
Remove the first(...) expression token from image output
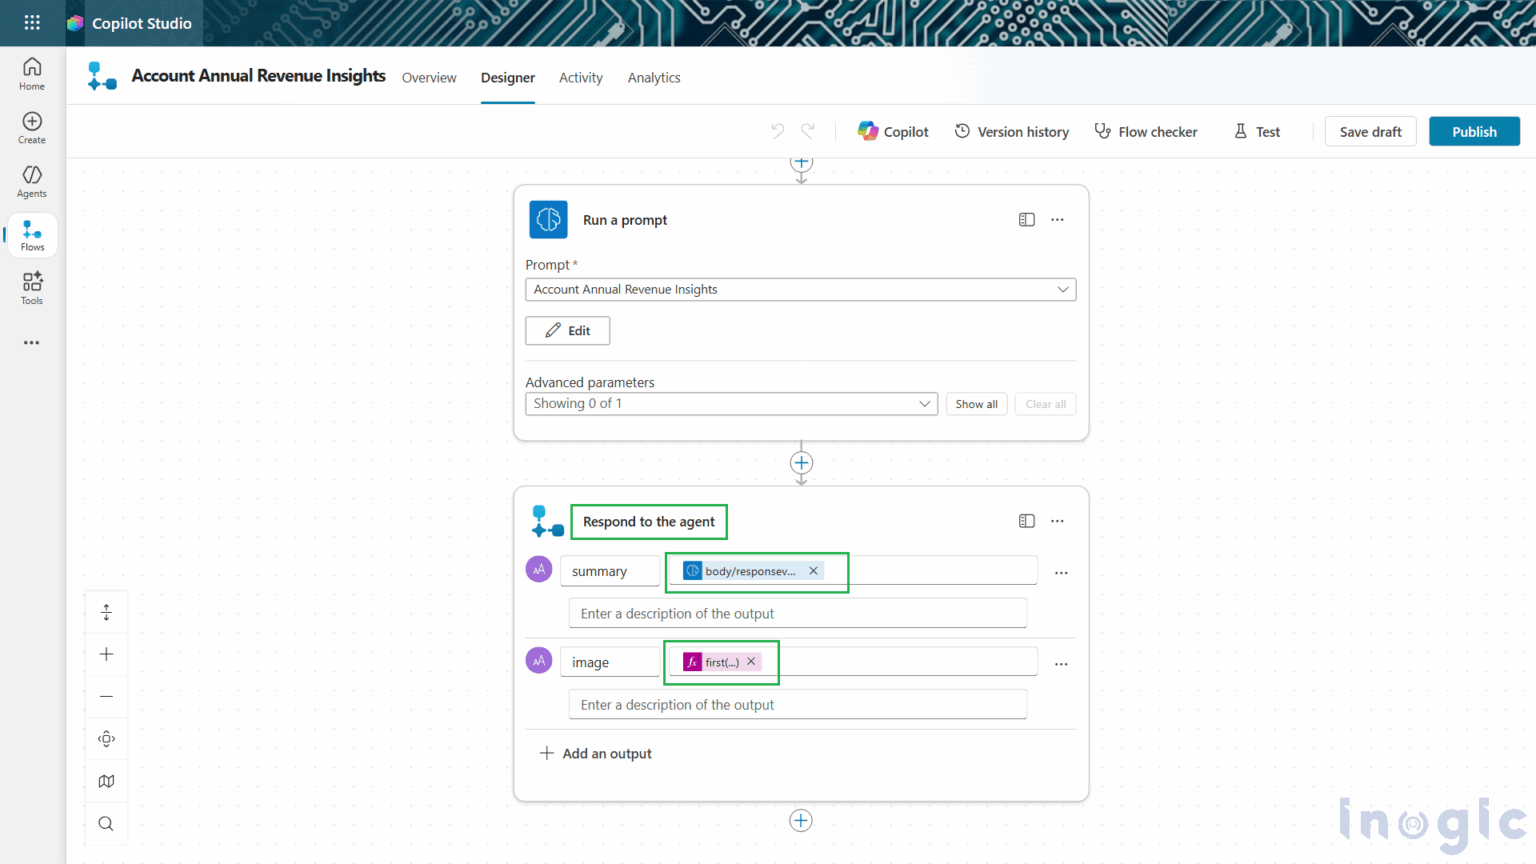(751, 661)
